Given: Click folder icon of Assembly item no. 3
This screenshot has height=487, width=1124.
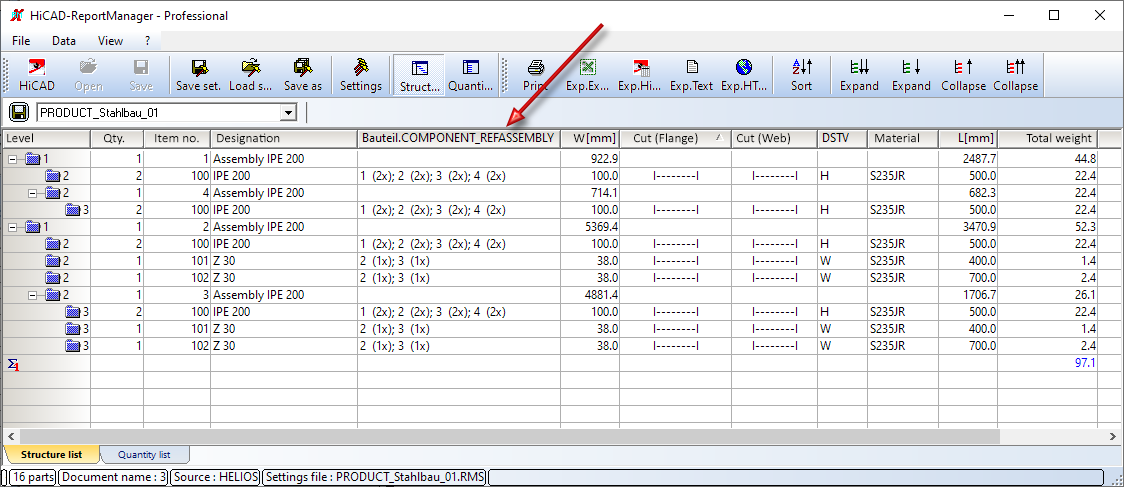Looking at the screenshot, I should pyautogui.click(x=52, y=295).
